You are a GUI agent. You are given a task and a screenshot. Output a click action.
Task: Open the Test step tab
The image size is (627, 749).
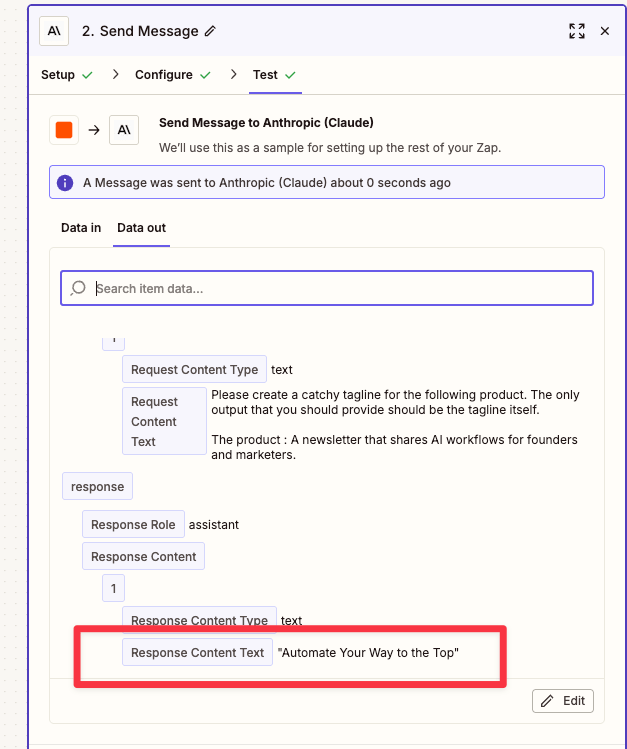pyautogui.click(x=275, y=75)
